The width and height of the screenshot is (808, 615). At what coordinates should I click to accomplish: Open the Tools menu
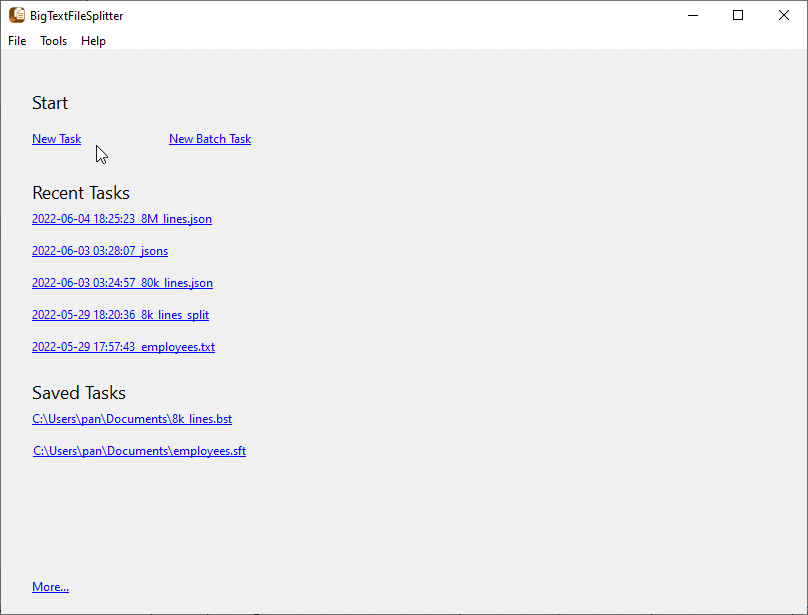point(54,41)
